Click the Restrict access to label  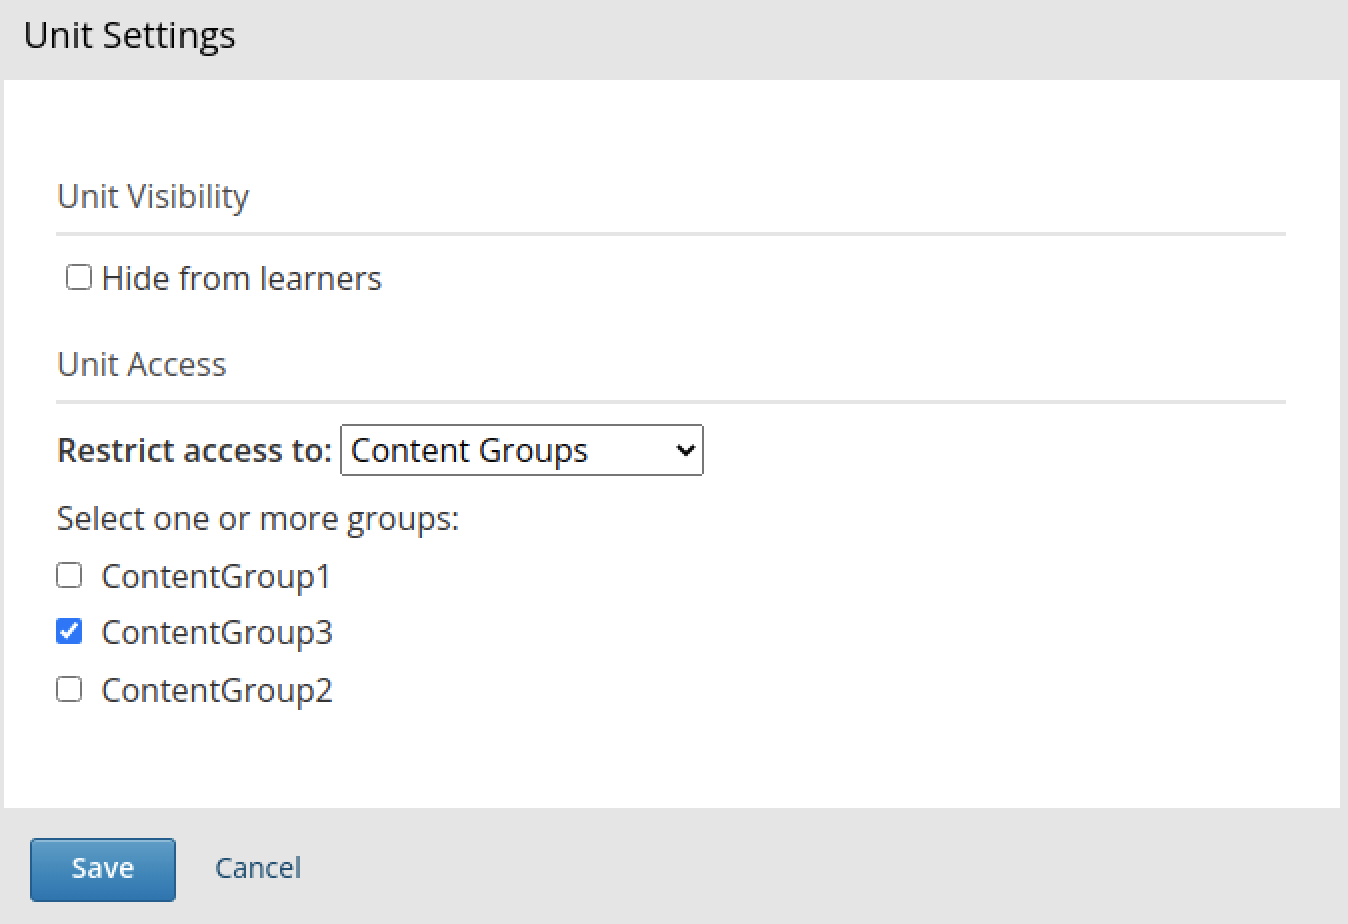pyautogui.click(x=194, y=451)
